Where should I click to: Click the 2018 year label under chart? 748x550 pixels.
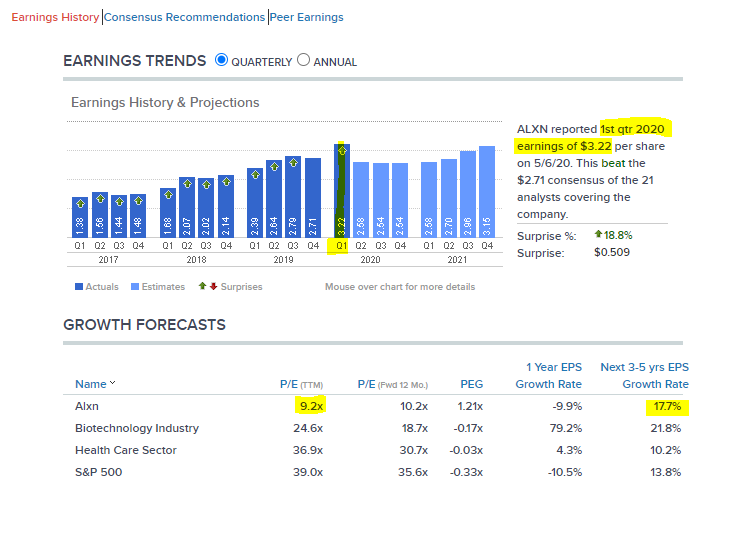coord(196,259)
